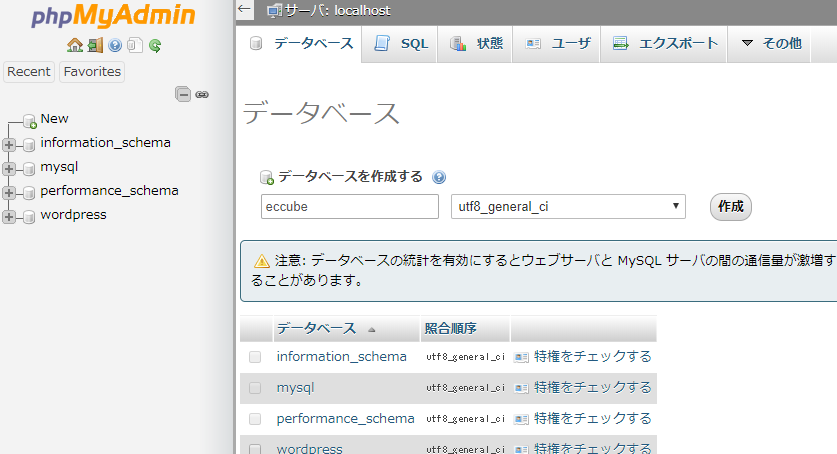837x454 pixels.
Task: Click the help icon beside データベースを作成する
Action: 439,177
